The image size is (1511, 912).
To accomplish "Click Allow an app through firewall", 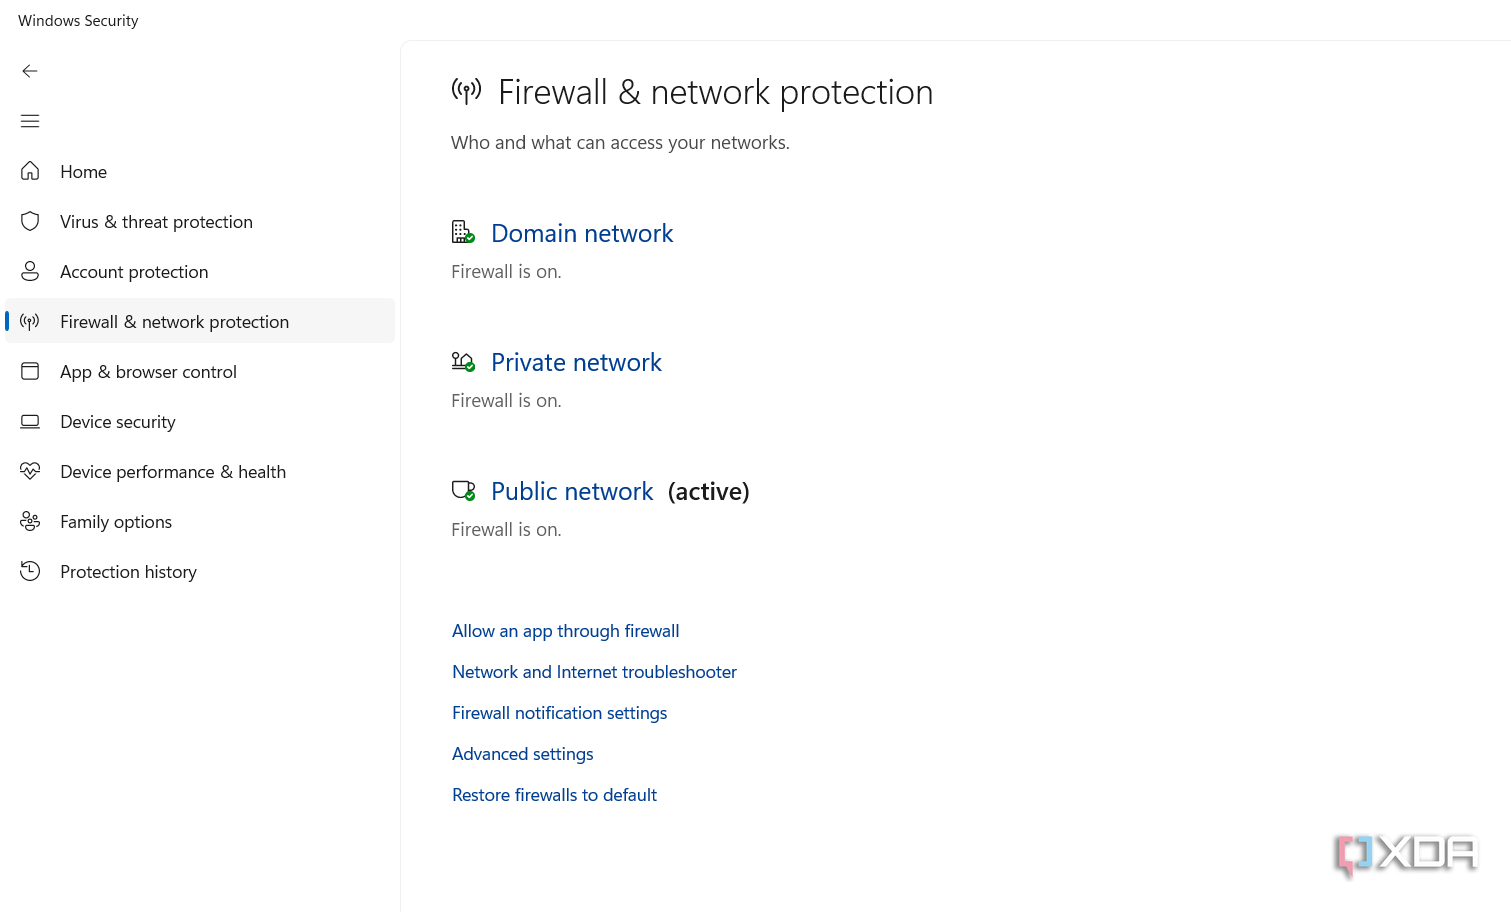I will tap(565, 630).
